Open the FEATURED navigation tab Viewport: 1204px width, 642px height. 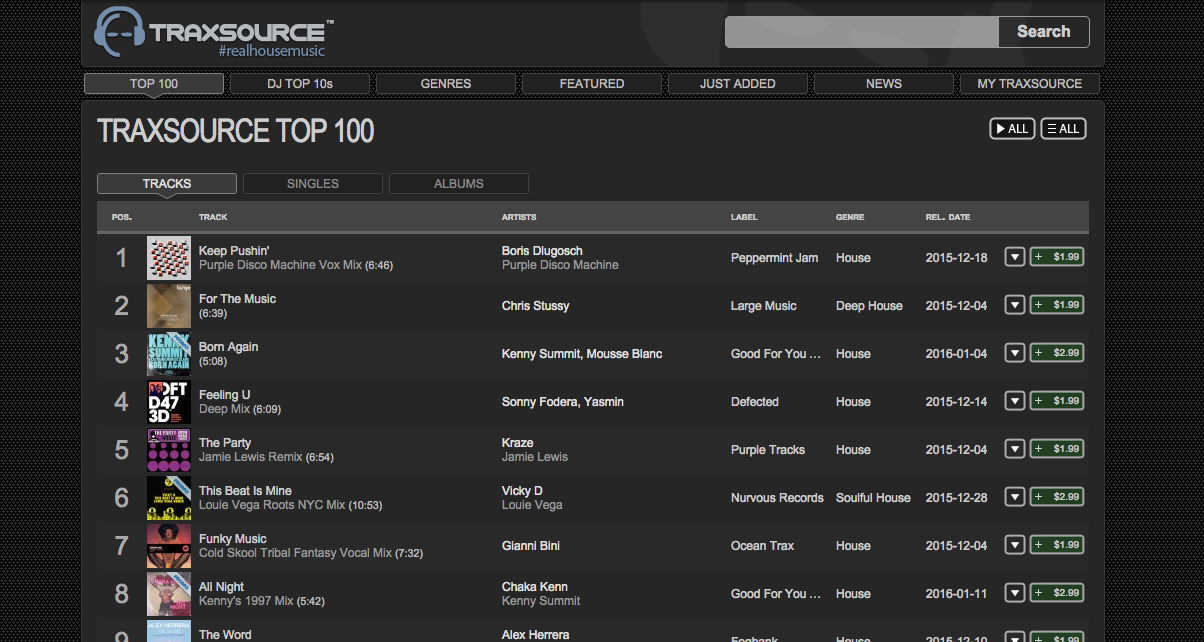click(x=592, y=84)
